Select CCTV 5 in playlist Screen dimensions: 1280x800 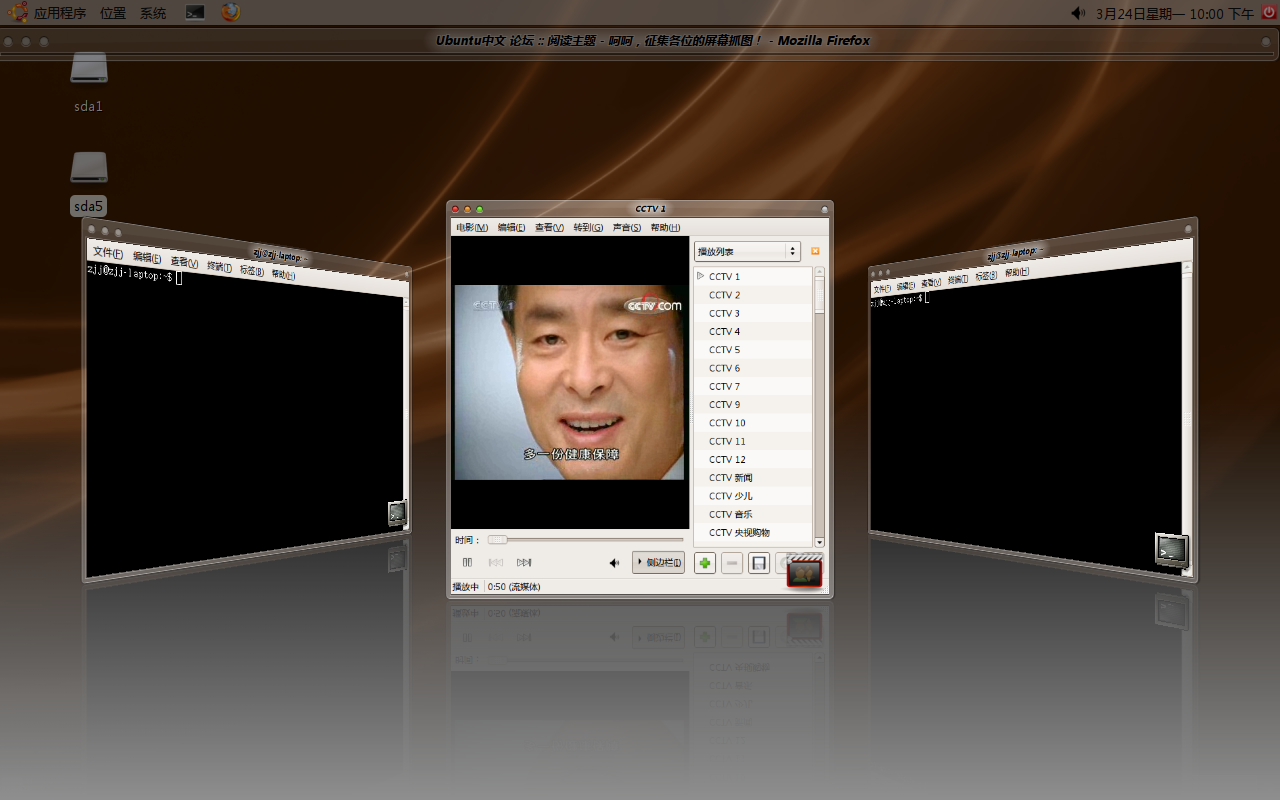coord(754,350)
